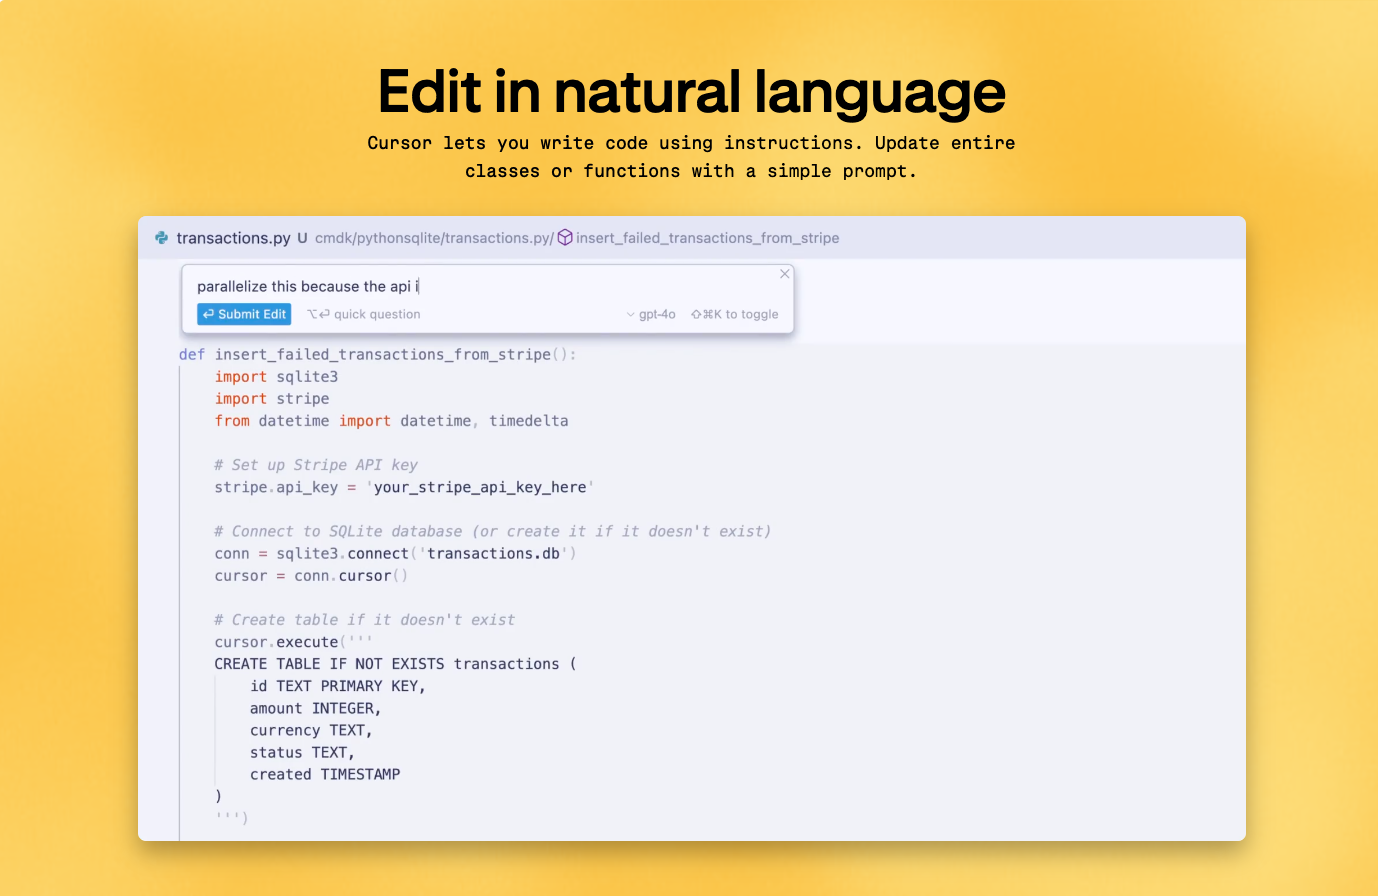Open the gpt-4o model dropdown
This screenshot has height=896, width=1378.
coord(651,314)
